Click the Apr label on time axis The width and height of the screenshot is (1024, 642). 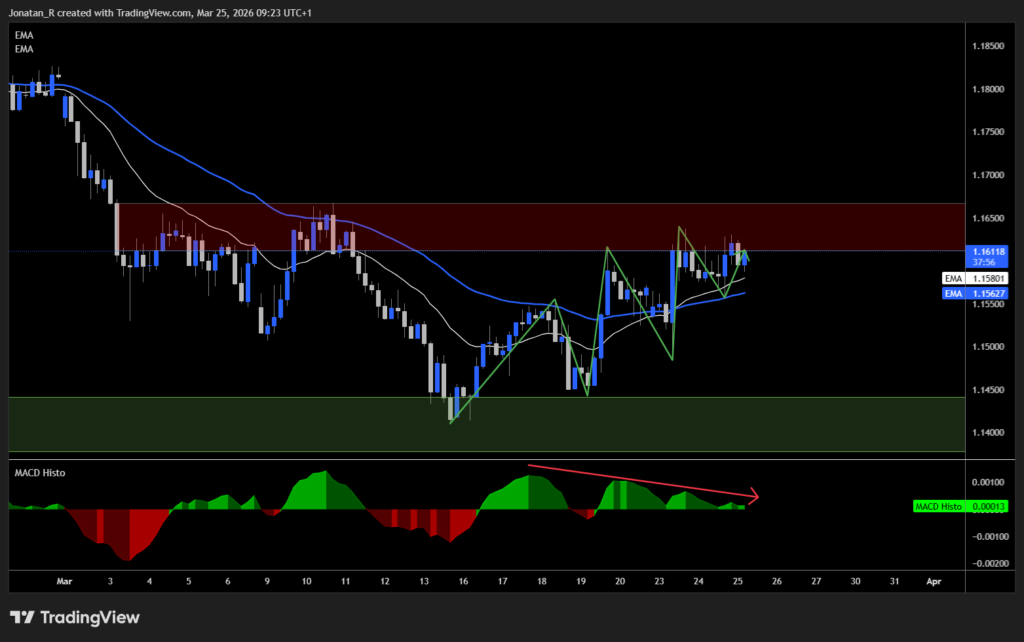(x=932, y=580)
